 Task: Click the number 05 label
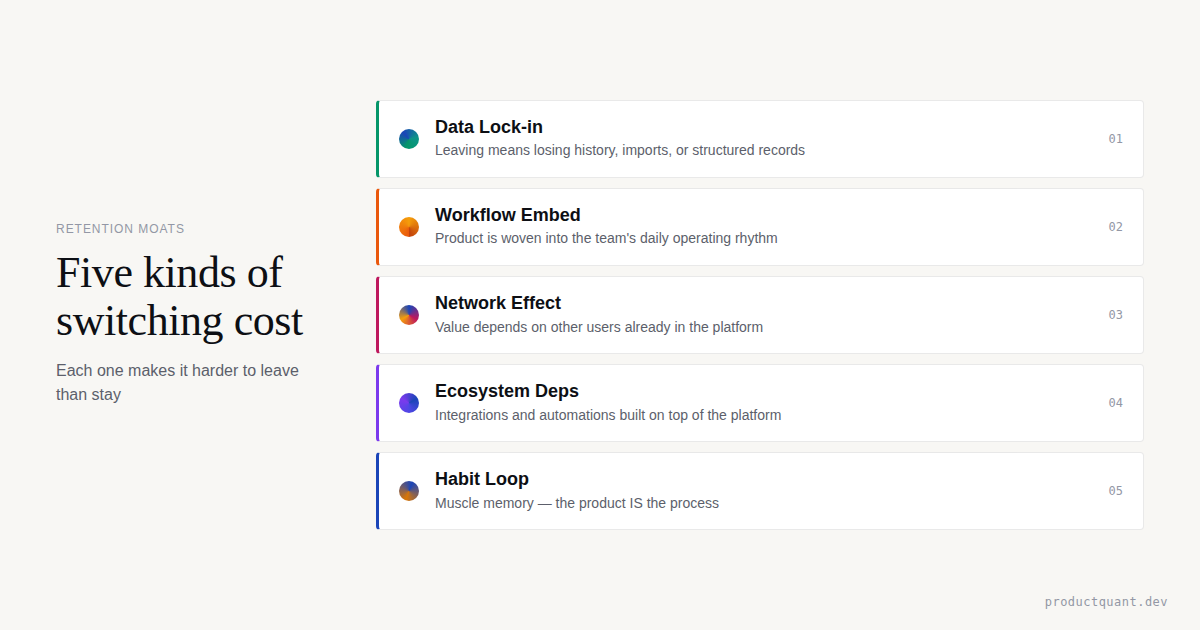pyautogui.click(x=1115, y=491)
